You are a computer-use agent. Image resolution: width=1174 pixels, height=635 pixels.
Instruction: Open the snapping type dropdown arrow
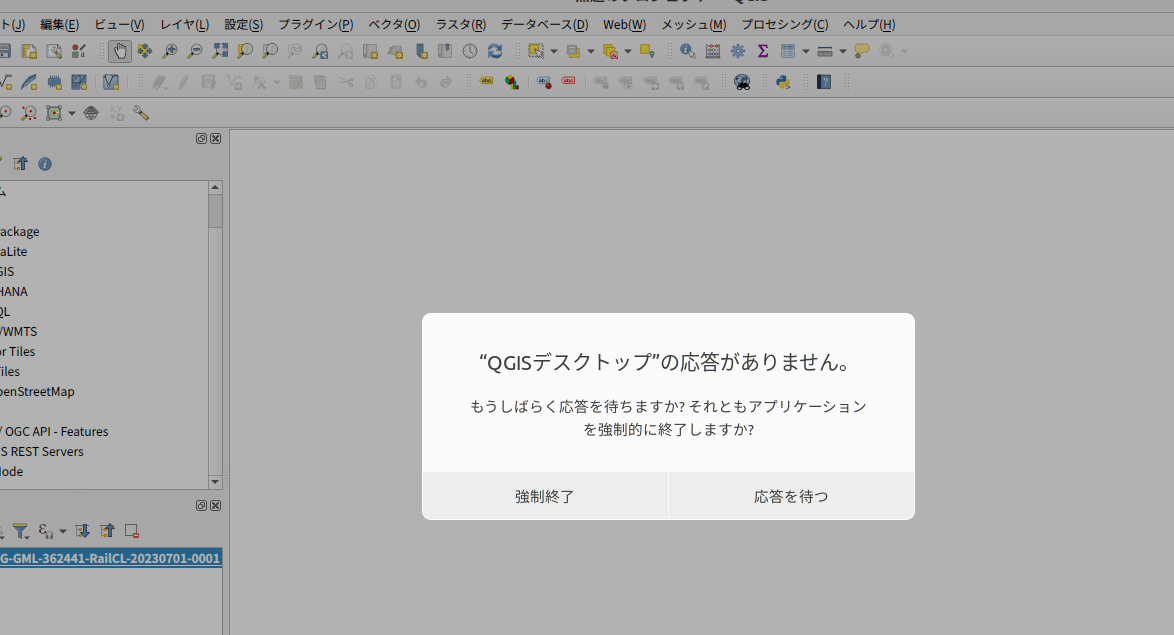72,114
